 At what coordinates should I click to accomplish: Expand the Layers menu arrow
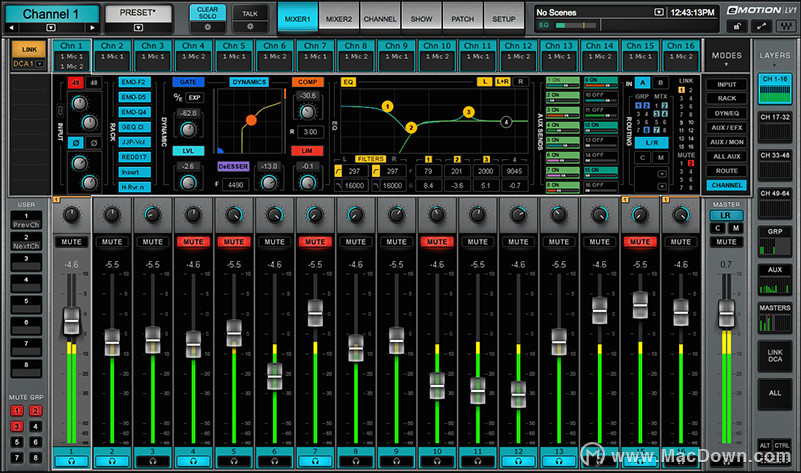(x=774, y=65)
